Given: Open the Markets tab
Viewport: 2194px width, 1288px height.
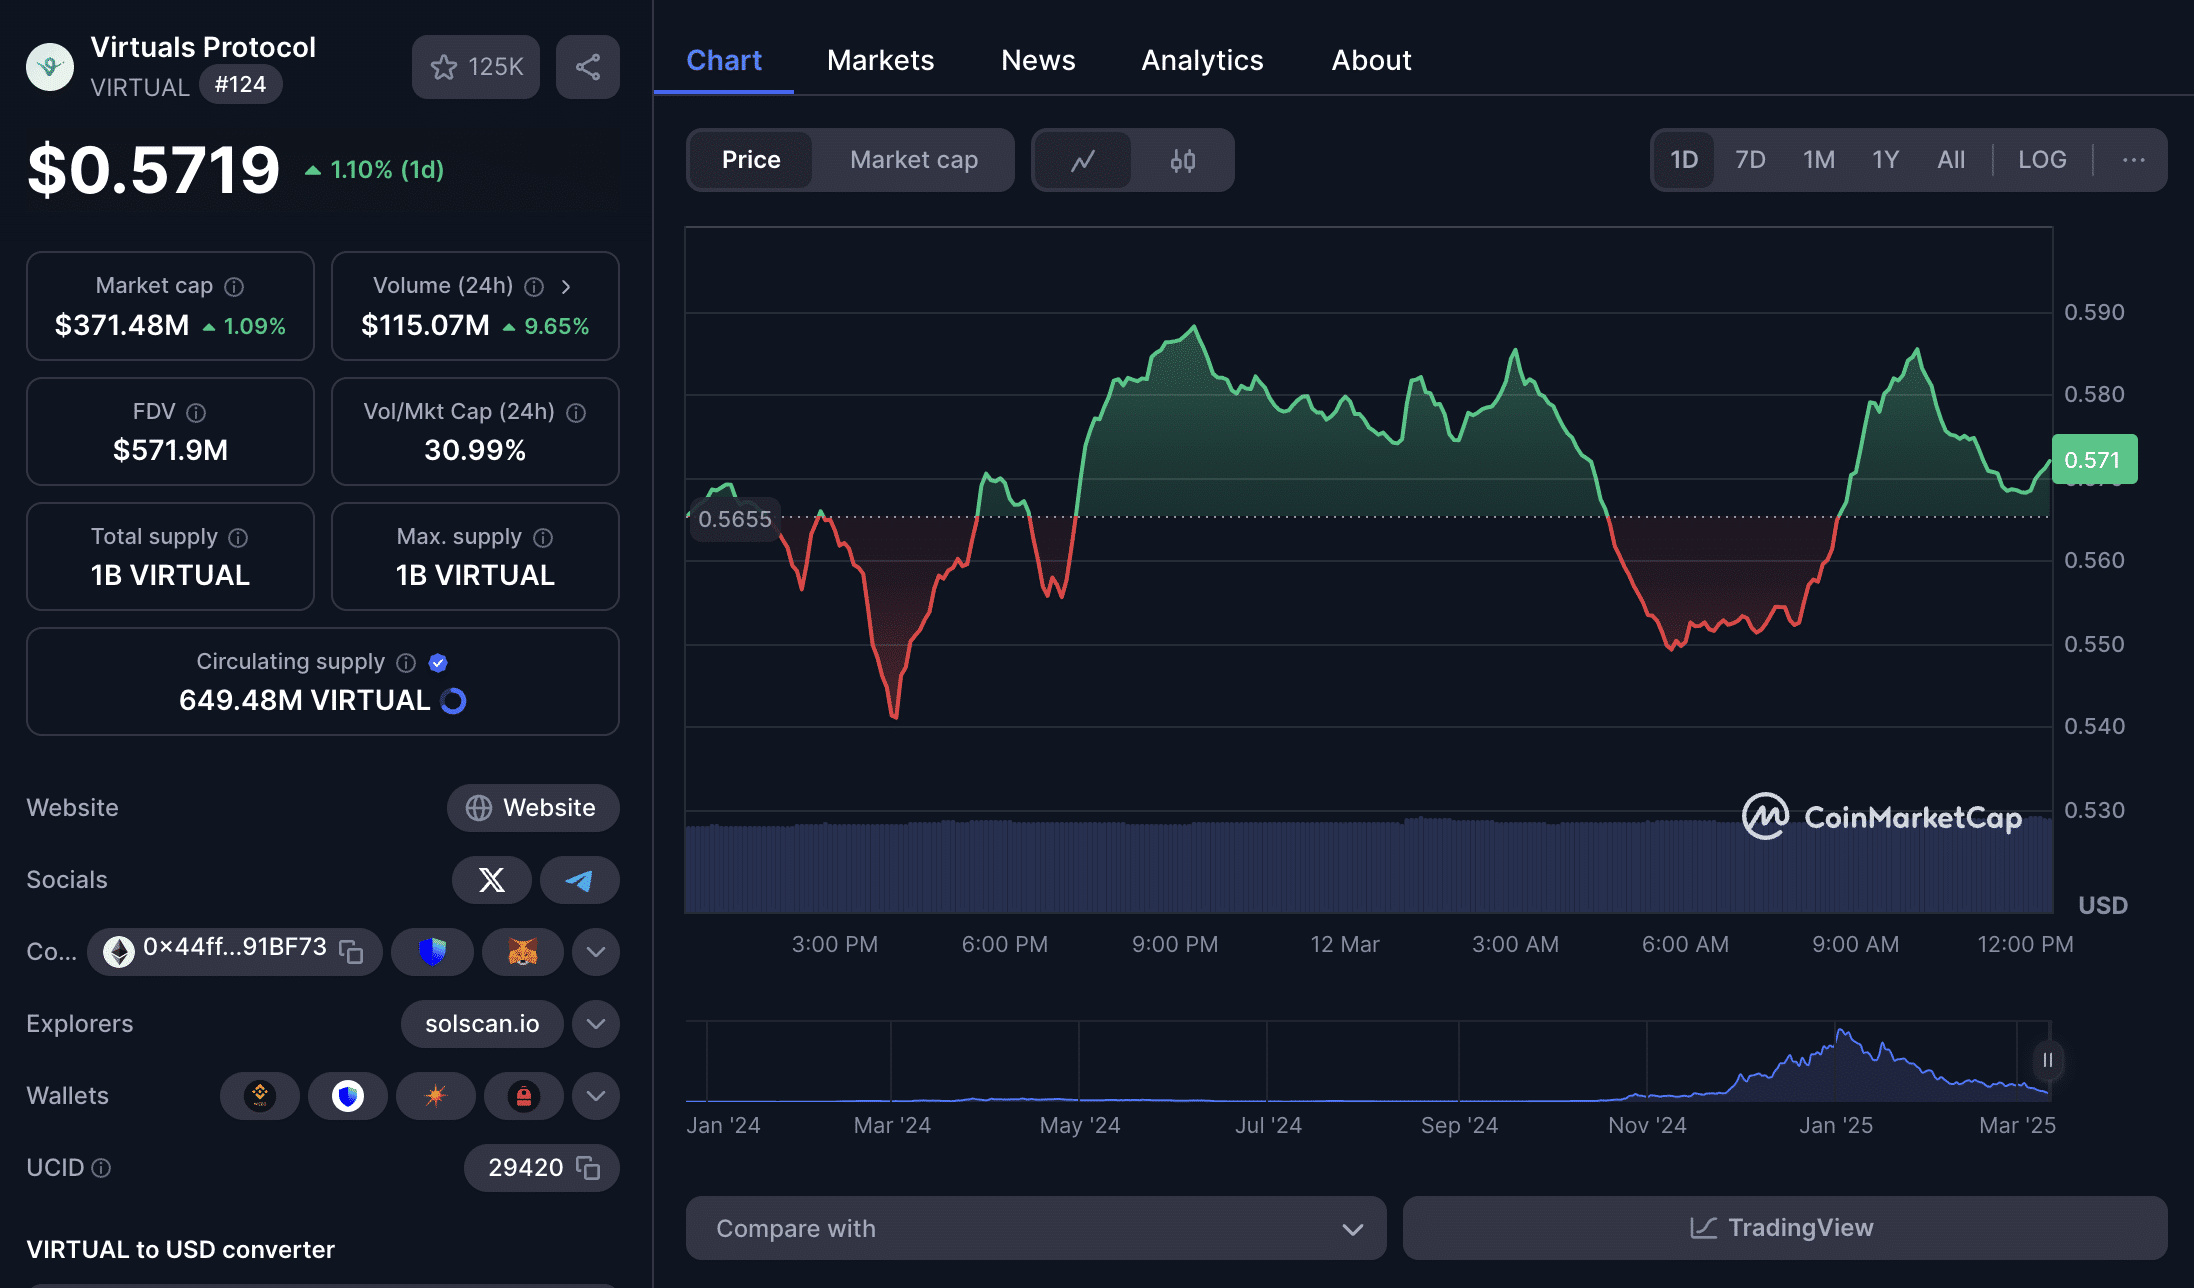Looking at the screenshot, I should 881,60.
